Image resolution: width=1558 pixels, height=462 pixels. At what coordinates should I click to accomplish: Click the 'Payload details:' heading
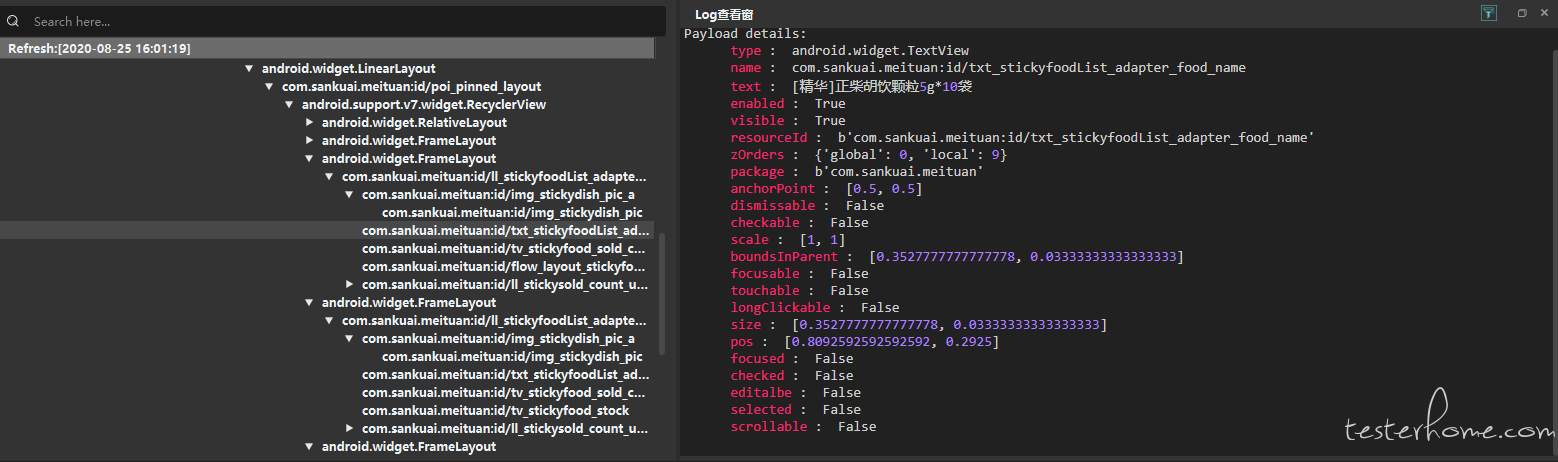745,34
